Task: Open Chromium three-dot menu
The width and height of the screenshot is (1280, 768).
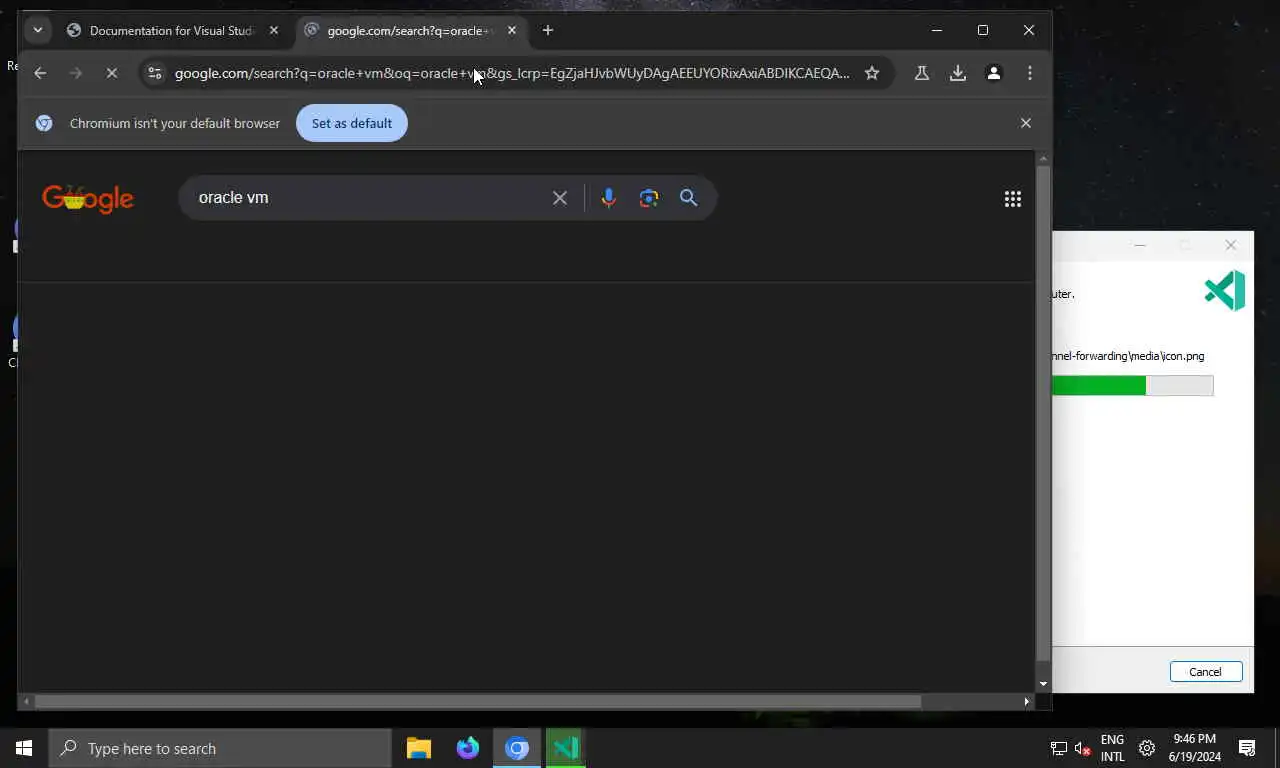Action: [1030, 73]
